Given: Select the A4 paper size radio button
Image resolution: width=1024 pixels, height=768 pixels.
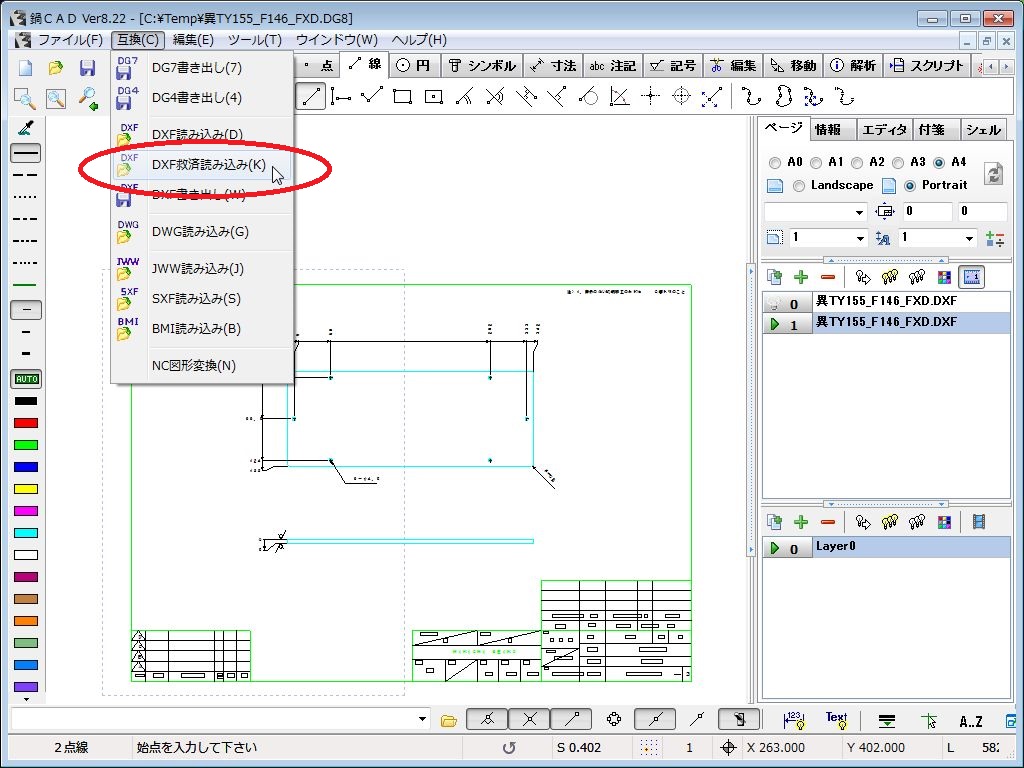Looking at the screenshot, I should pyautogui.click(x=939, y=163).
